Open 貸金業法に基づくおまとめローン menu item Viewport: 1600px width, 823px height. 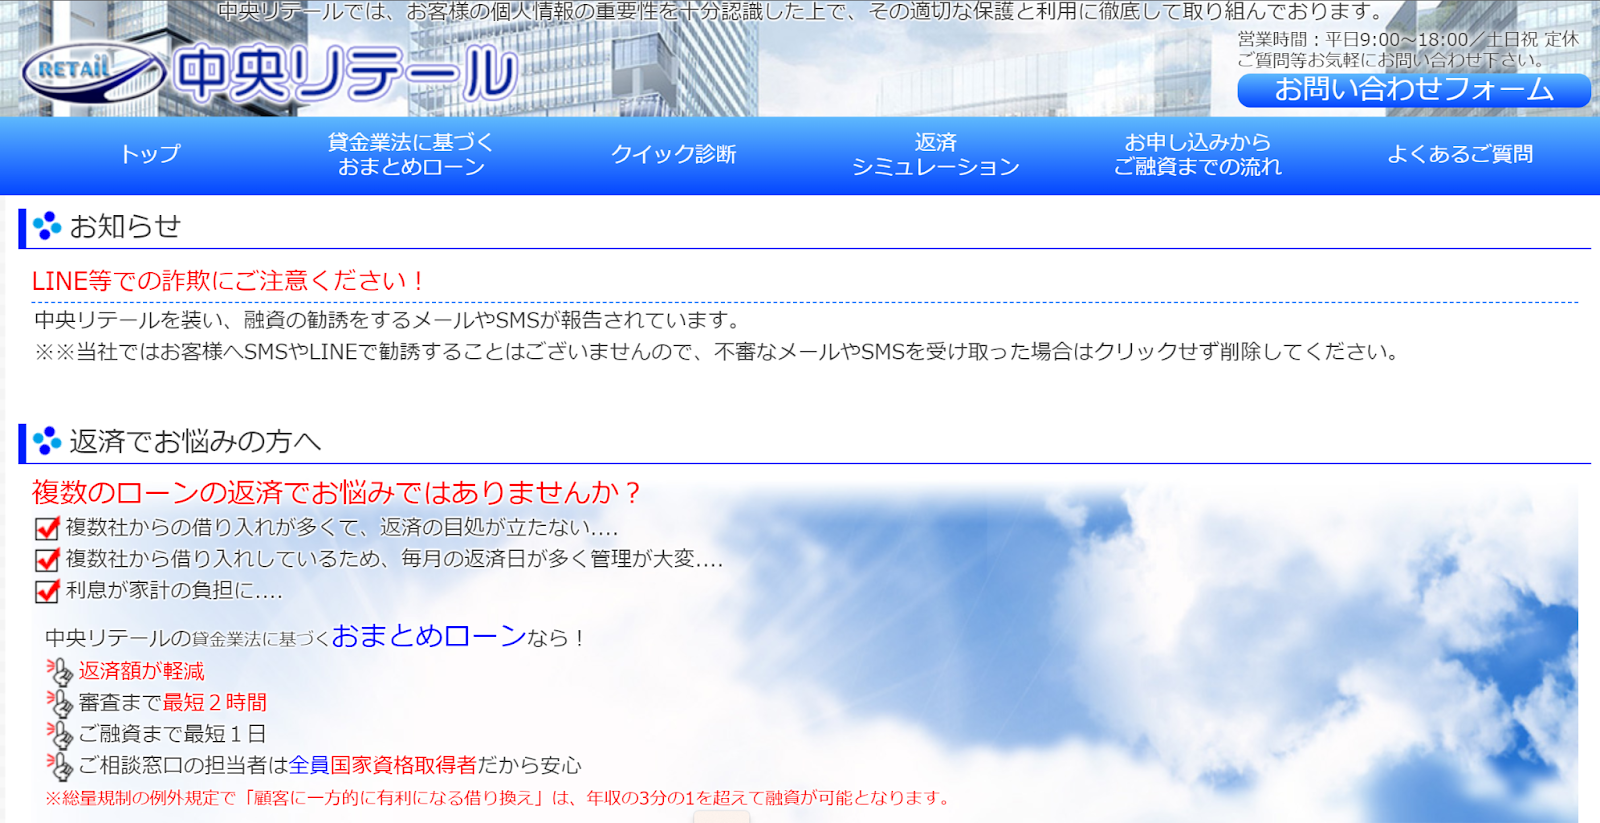pos(411,154)
